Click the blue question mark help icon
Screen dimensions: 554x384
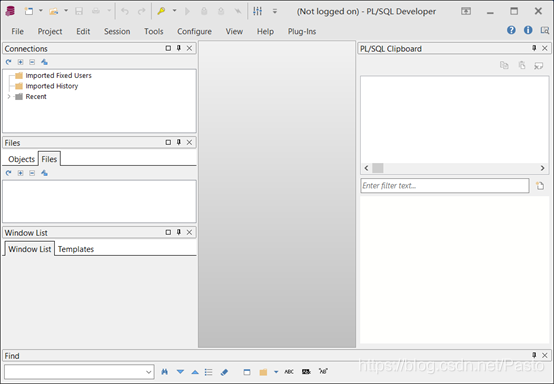(x=511, y=30)
